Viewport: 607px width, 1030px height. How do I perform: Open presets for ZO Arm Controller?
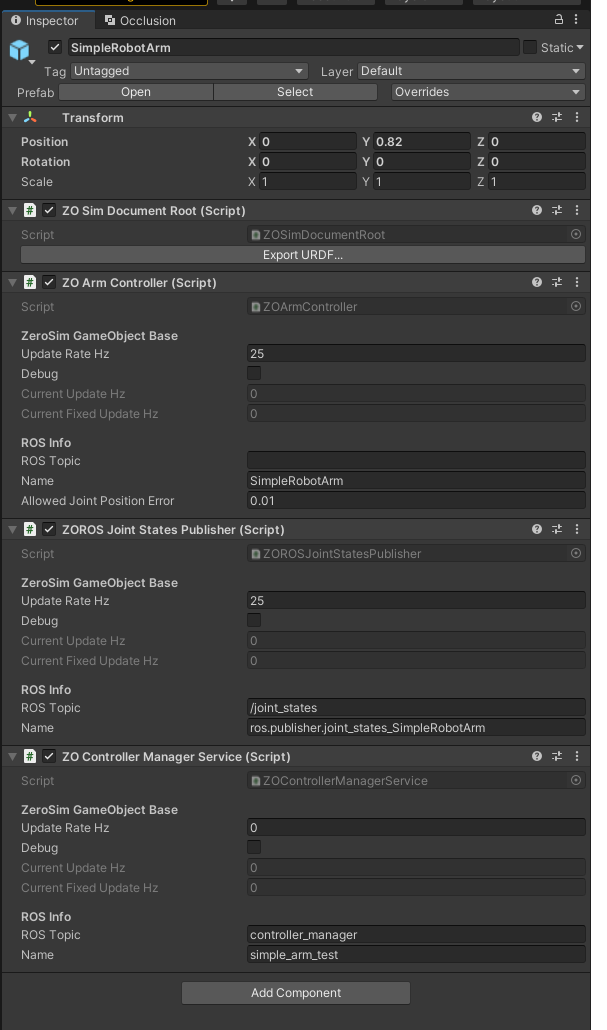pos(557,283)
